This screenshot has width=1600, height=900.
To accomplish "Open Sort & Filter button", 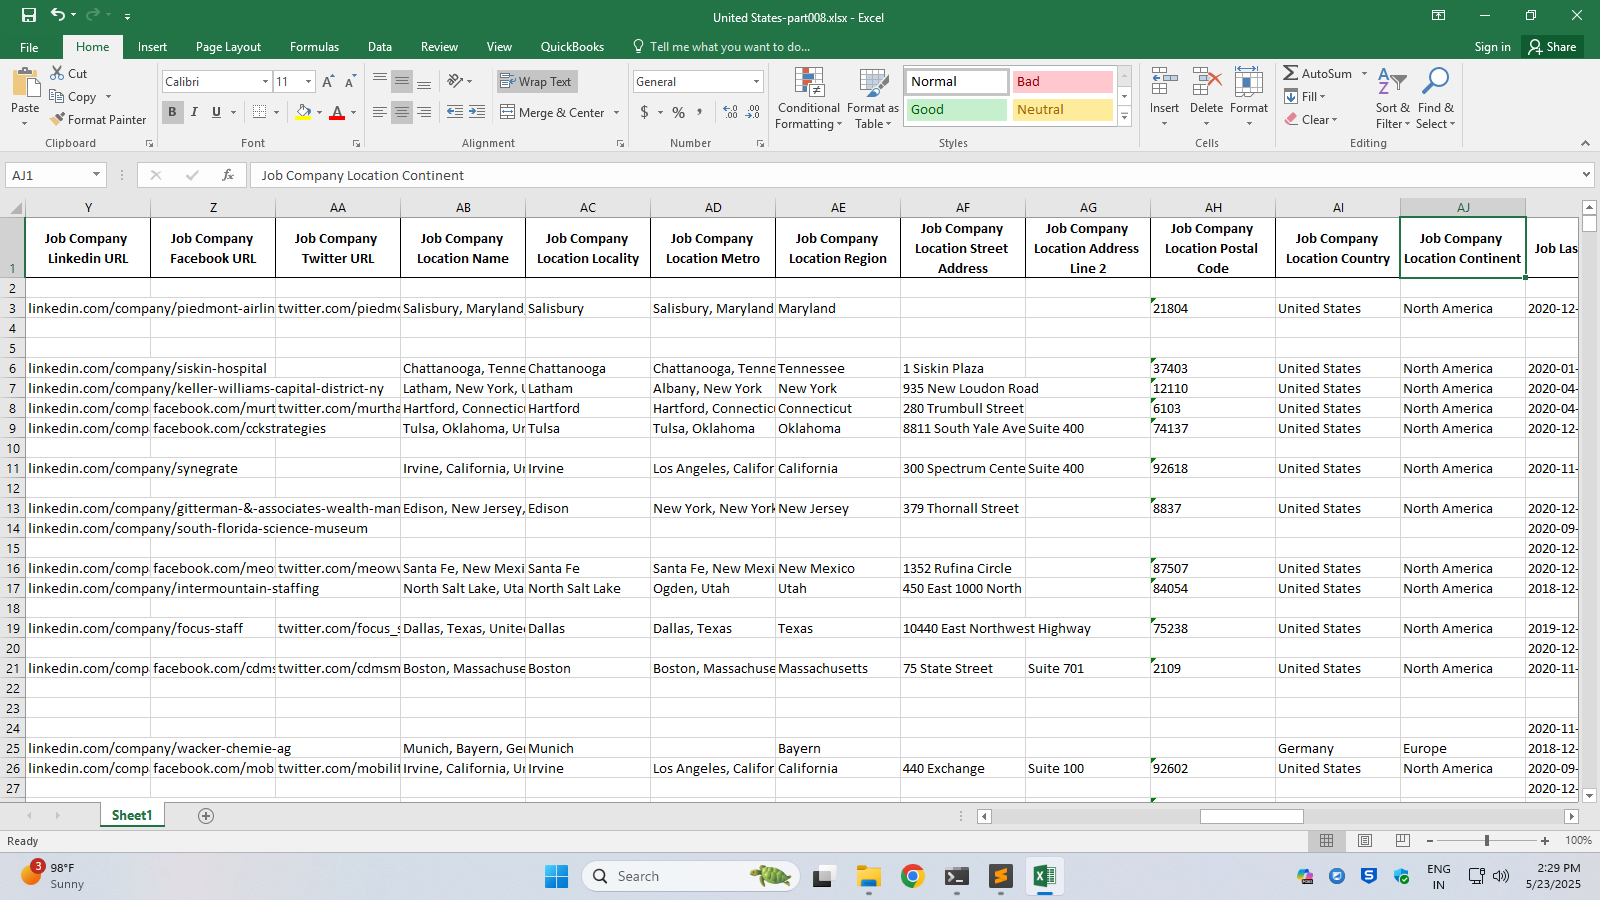I will pyautogui.click(x=1392, y=98).
